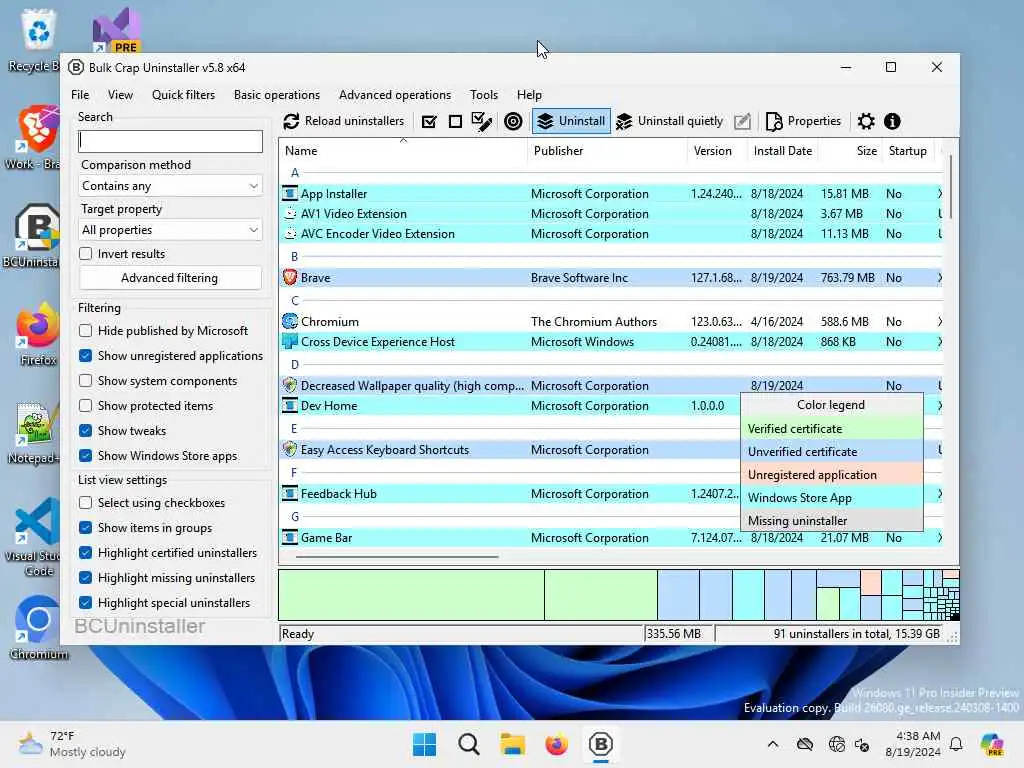The height and width of the screenshot is (768, 1024).
Task: Click the Advanced filtering button
Action: pyautogui.click(x=170, y=278)
